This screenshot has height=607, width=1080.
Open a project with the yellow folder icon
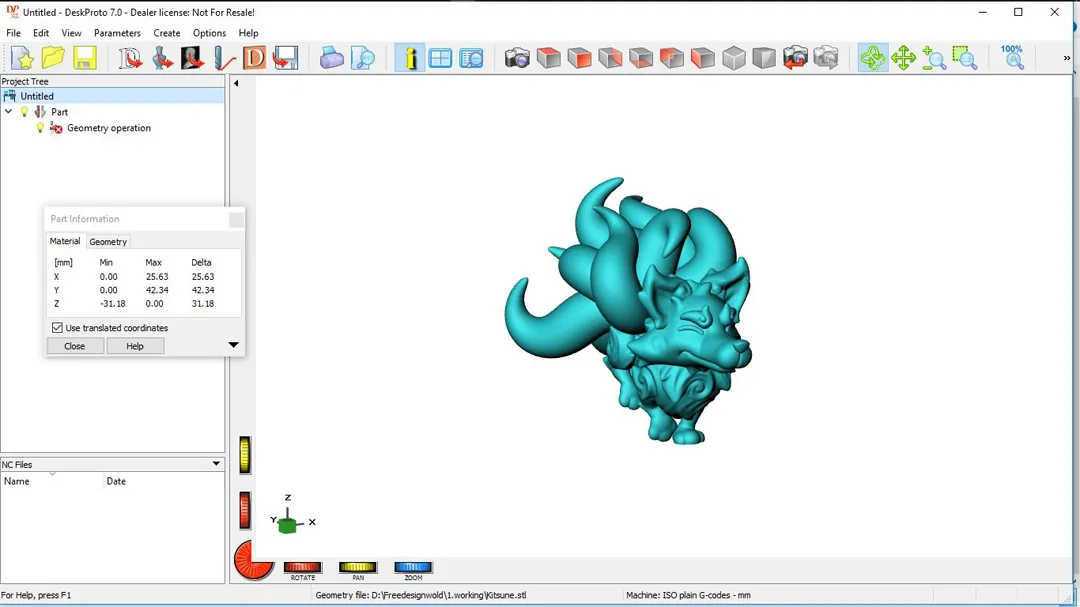point(53,58)
